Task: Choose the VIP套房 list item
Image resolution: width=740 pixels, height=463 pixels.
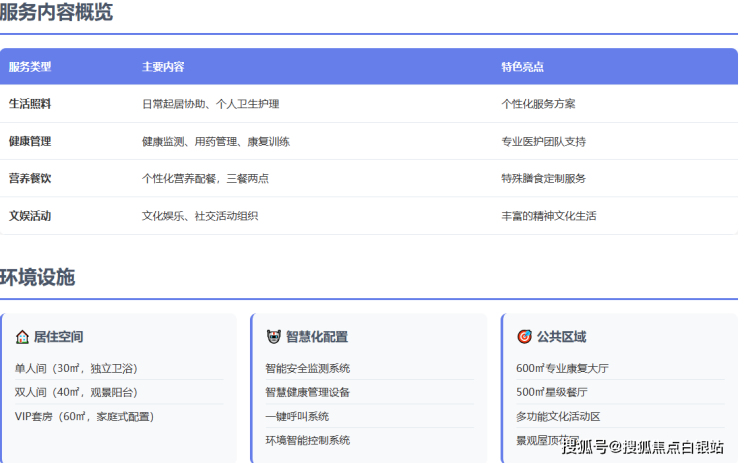Action: 84,417
